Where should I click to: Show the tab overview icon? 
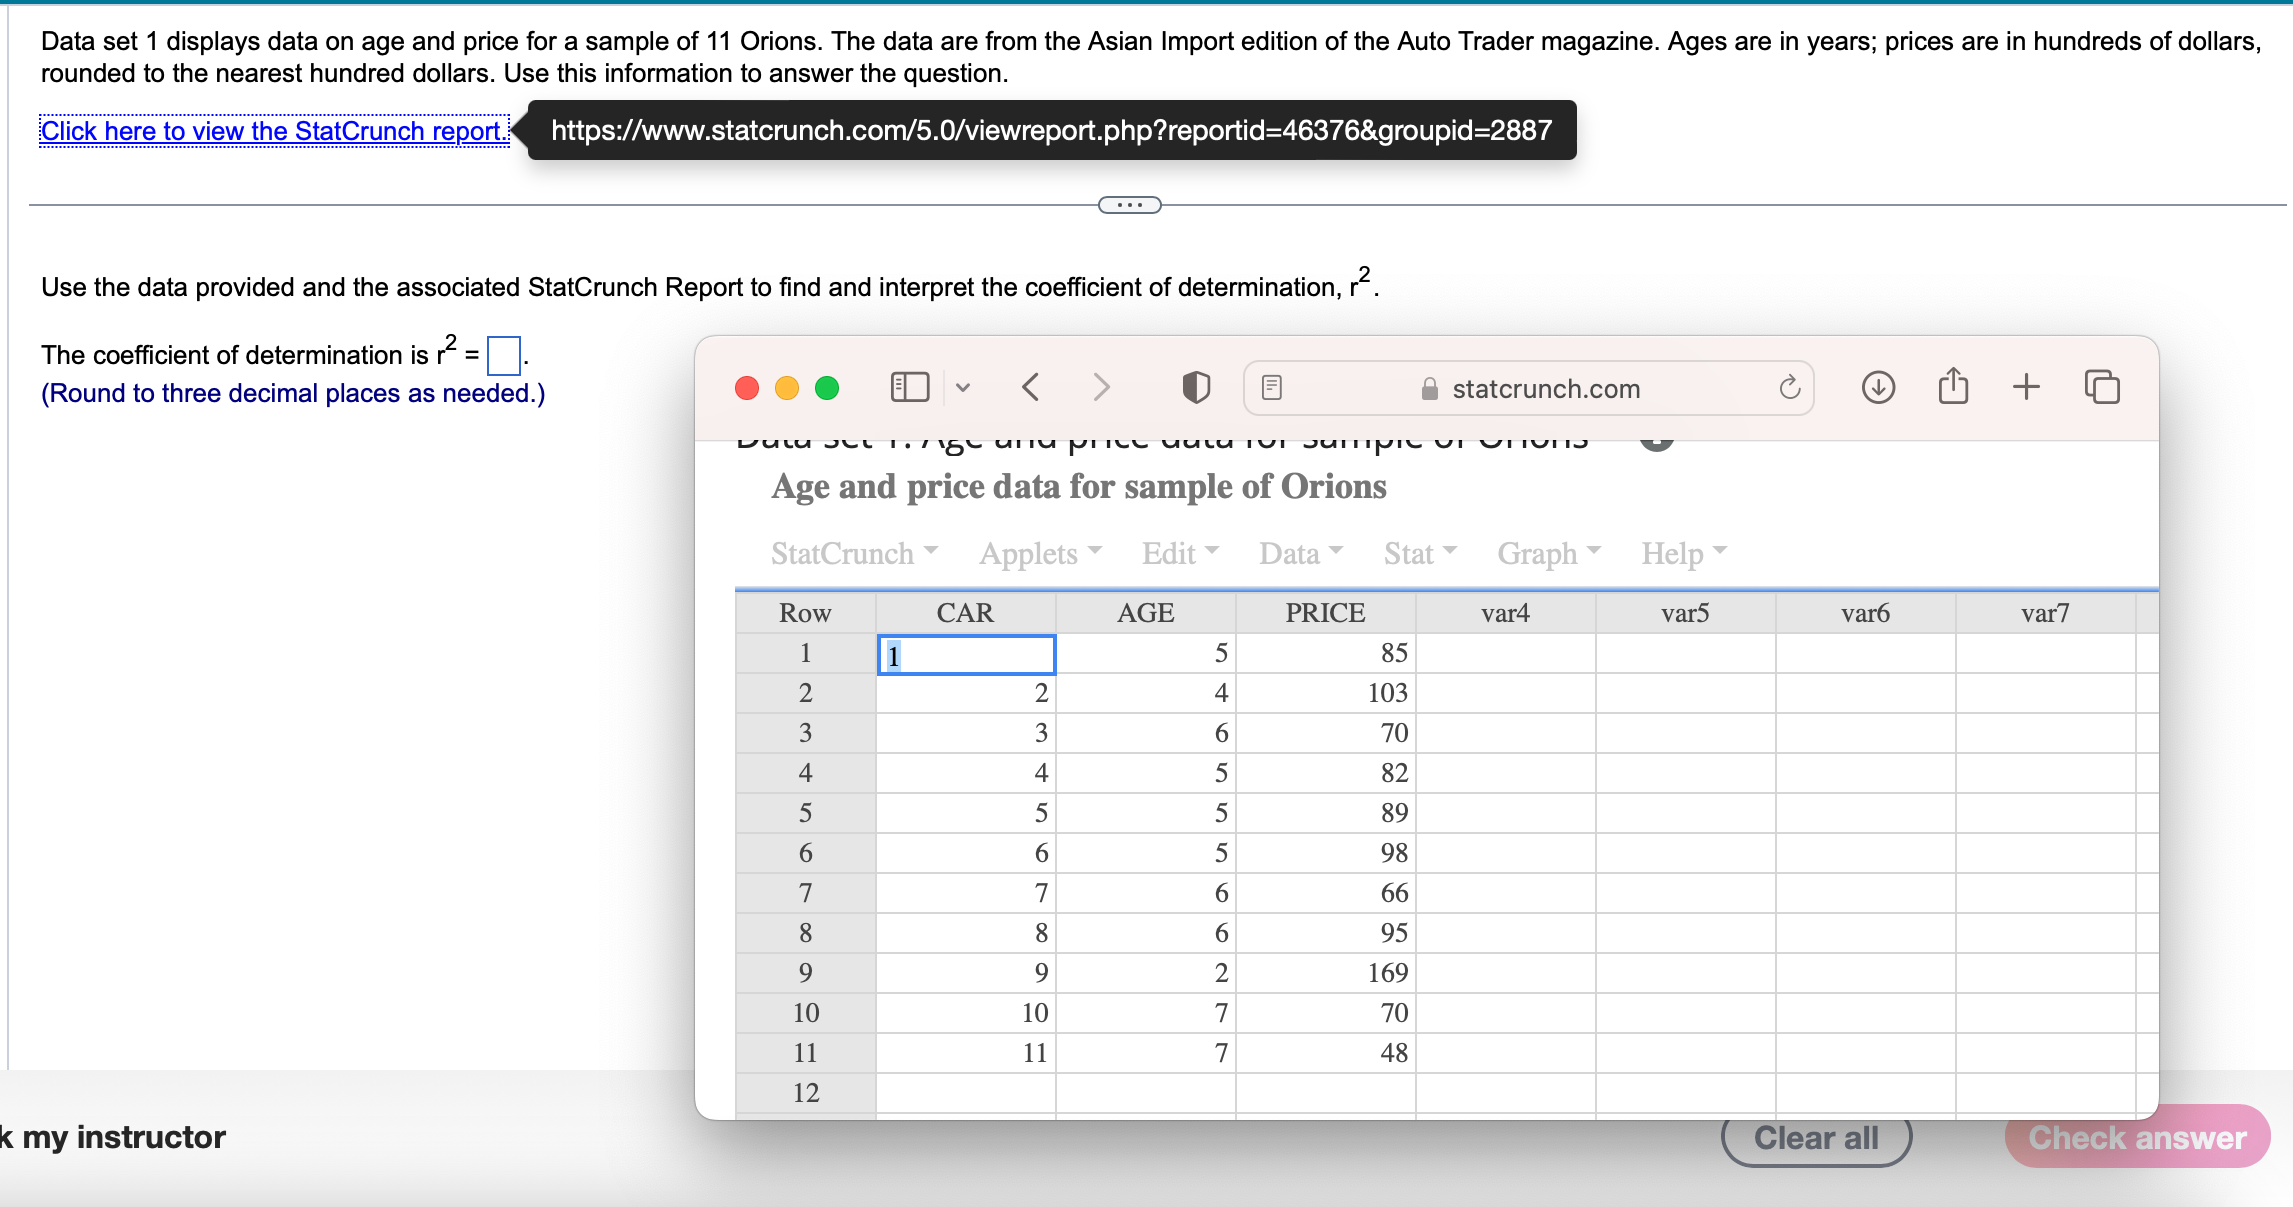(2101, 388)
